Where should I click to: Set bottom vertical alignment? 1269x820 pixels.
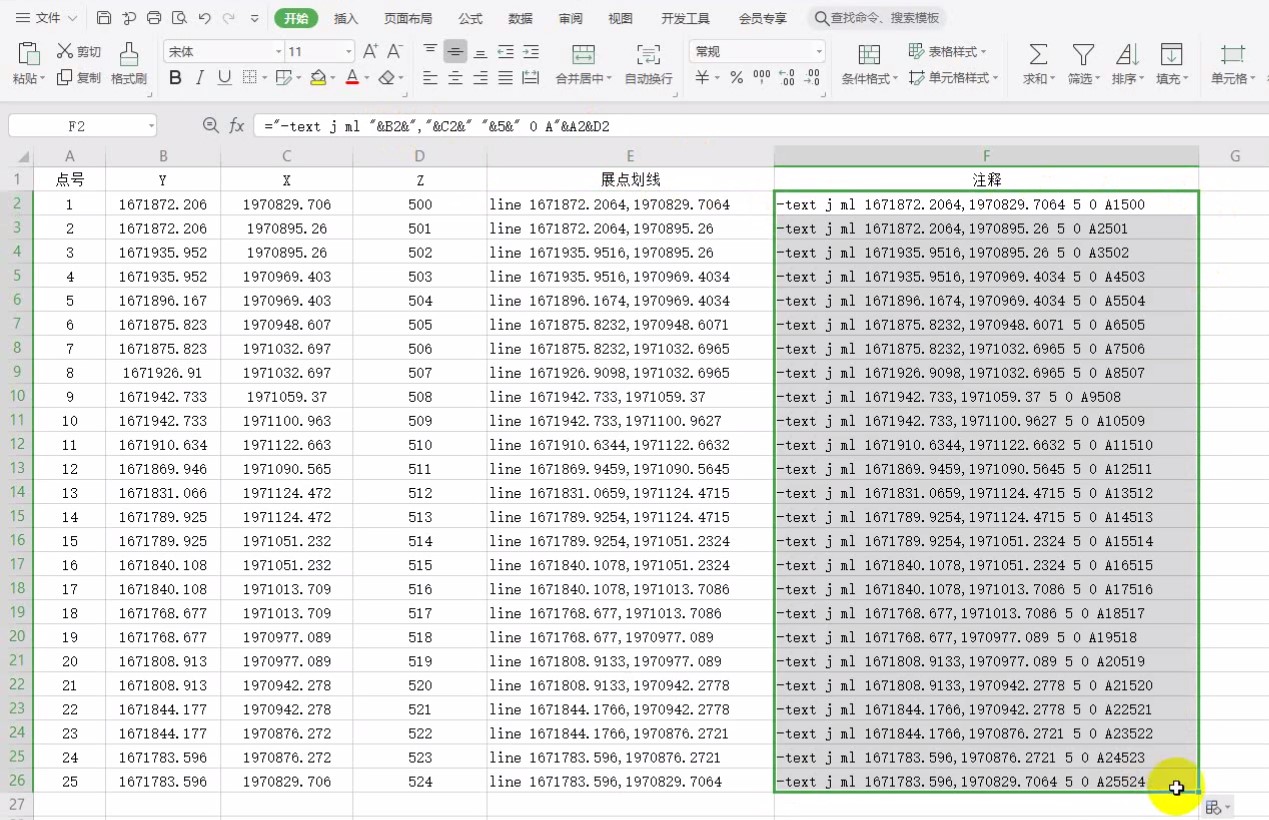point(481,51)
